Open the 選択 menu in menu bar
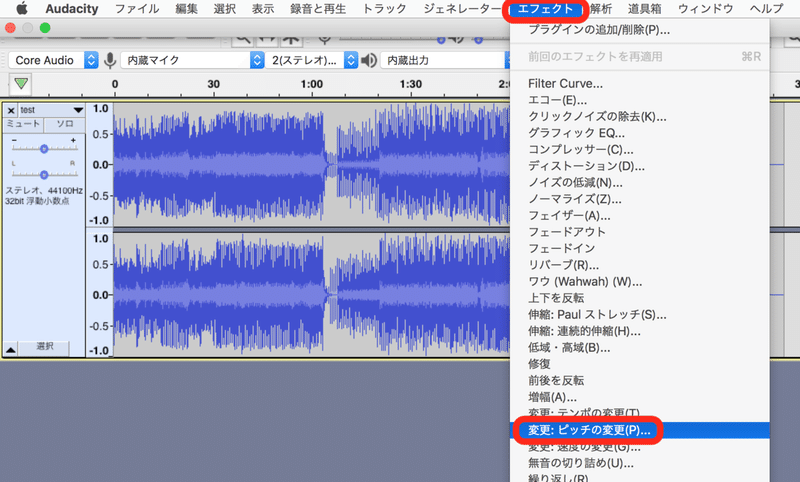The width and height of the screenshot is (800, 482). (x=224, y=9)
